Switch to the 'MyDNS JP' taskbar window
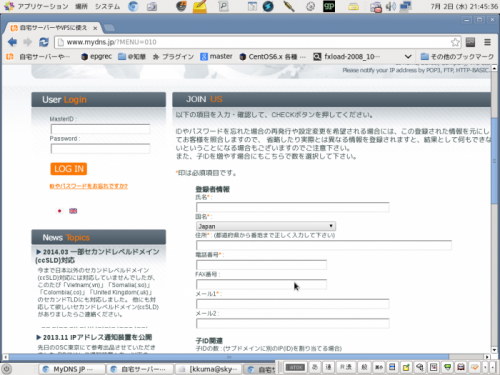Viewport: 500px width, 375px height. coord(72,369)
